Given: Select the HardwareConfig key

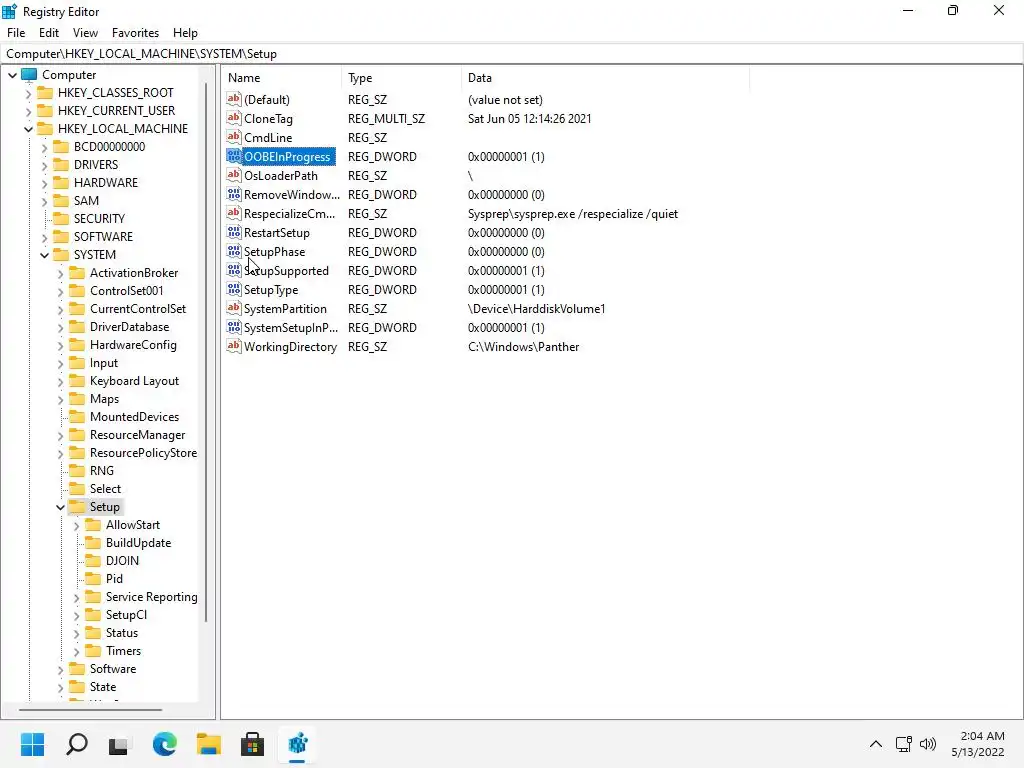Looking at the screenshot, I should tap(133, 345).
